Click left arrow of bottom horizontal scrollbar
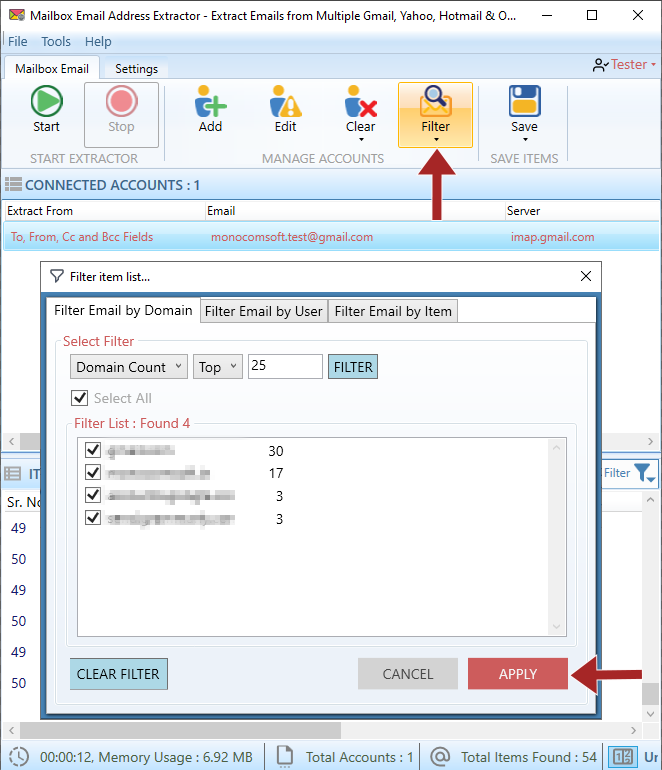 [12, 730]
